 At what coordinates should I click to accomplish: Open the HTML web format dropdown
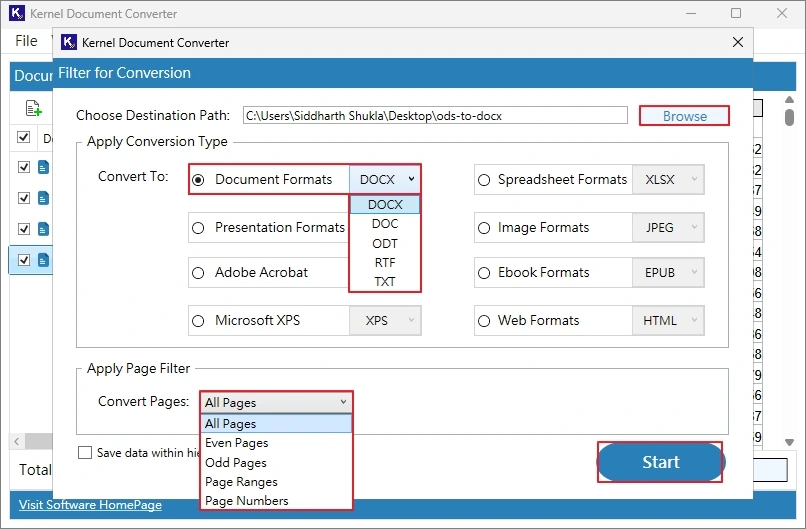coord(668,321)
